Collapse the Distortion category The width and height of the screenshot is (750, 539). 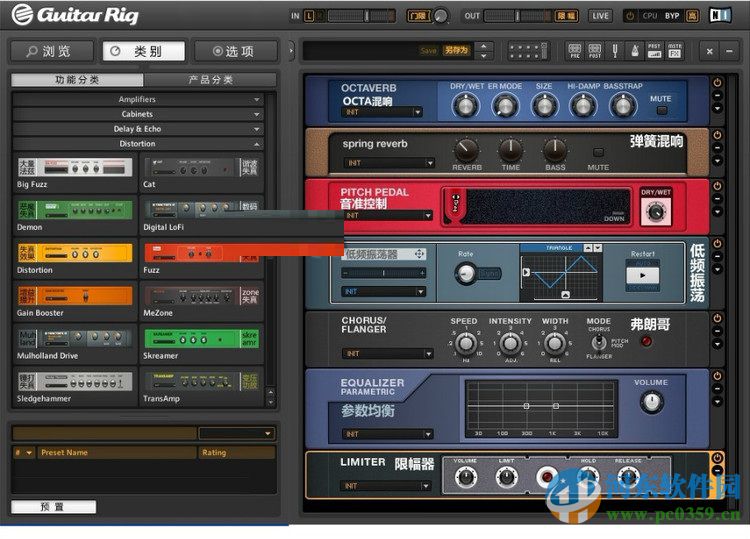(x=139, y=143)
